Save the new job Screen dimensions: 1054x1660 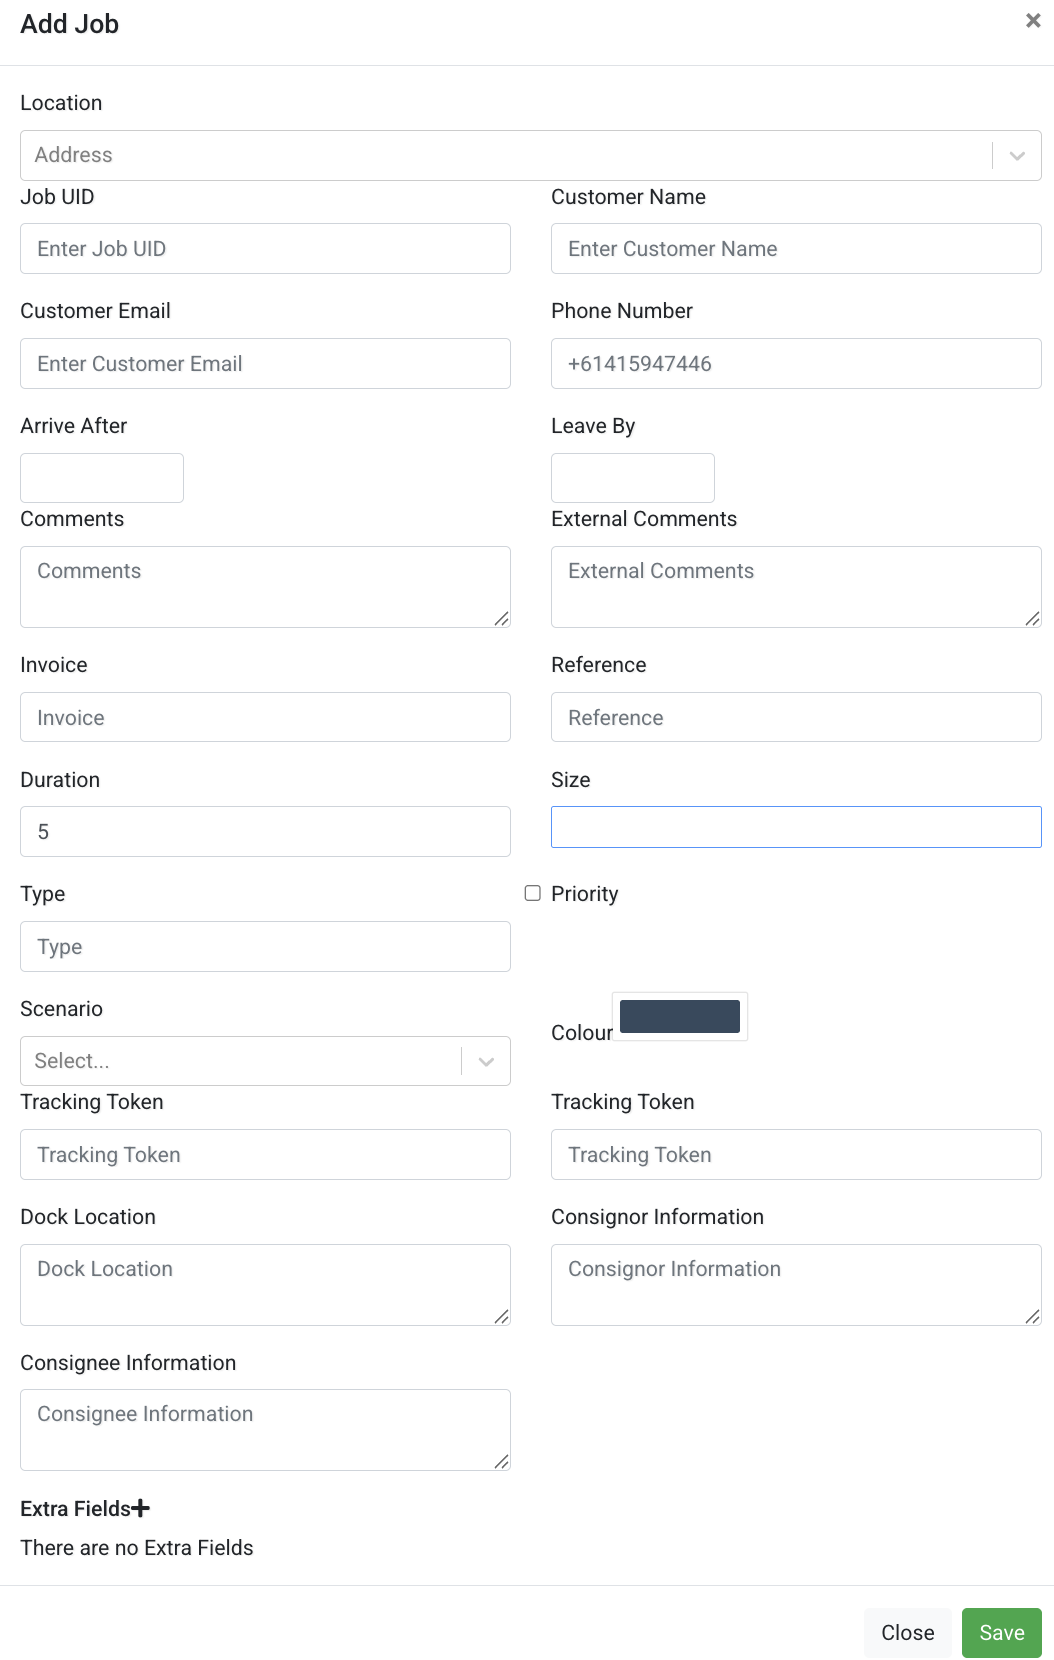[x=1001, y=1632]
